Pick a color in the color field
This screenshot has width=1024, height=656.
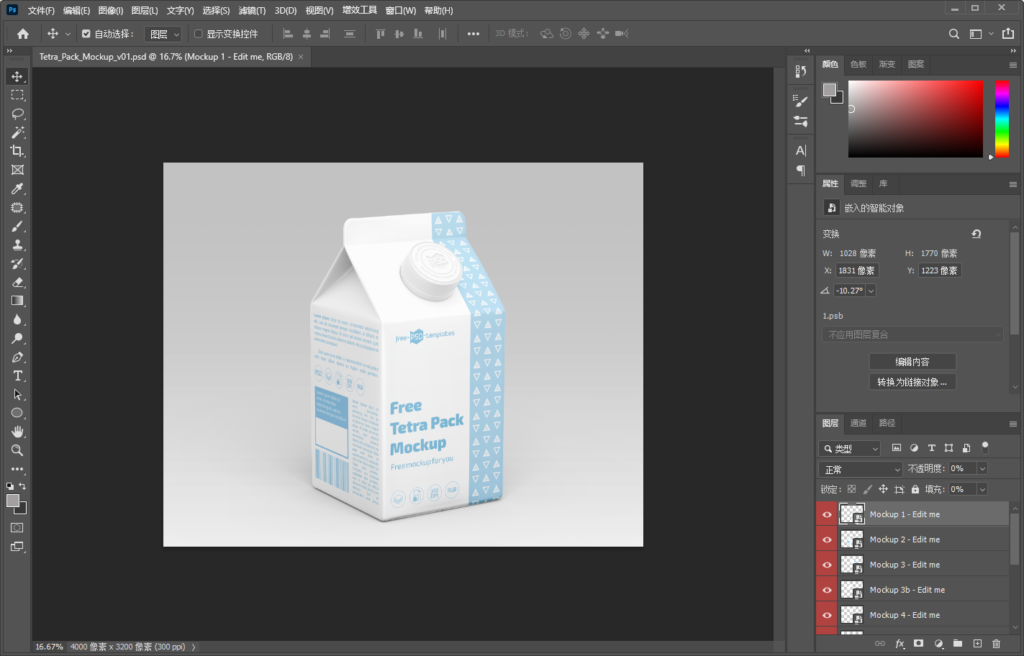pyautogui.click(x=915, y=119)
